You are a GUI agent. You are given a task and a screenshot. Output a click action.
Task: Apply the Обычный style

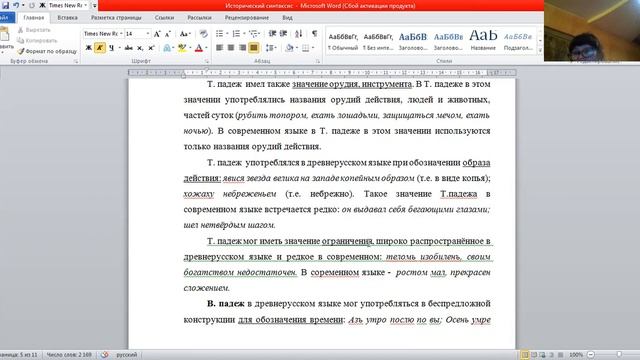click(x=343, y=41)
